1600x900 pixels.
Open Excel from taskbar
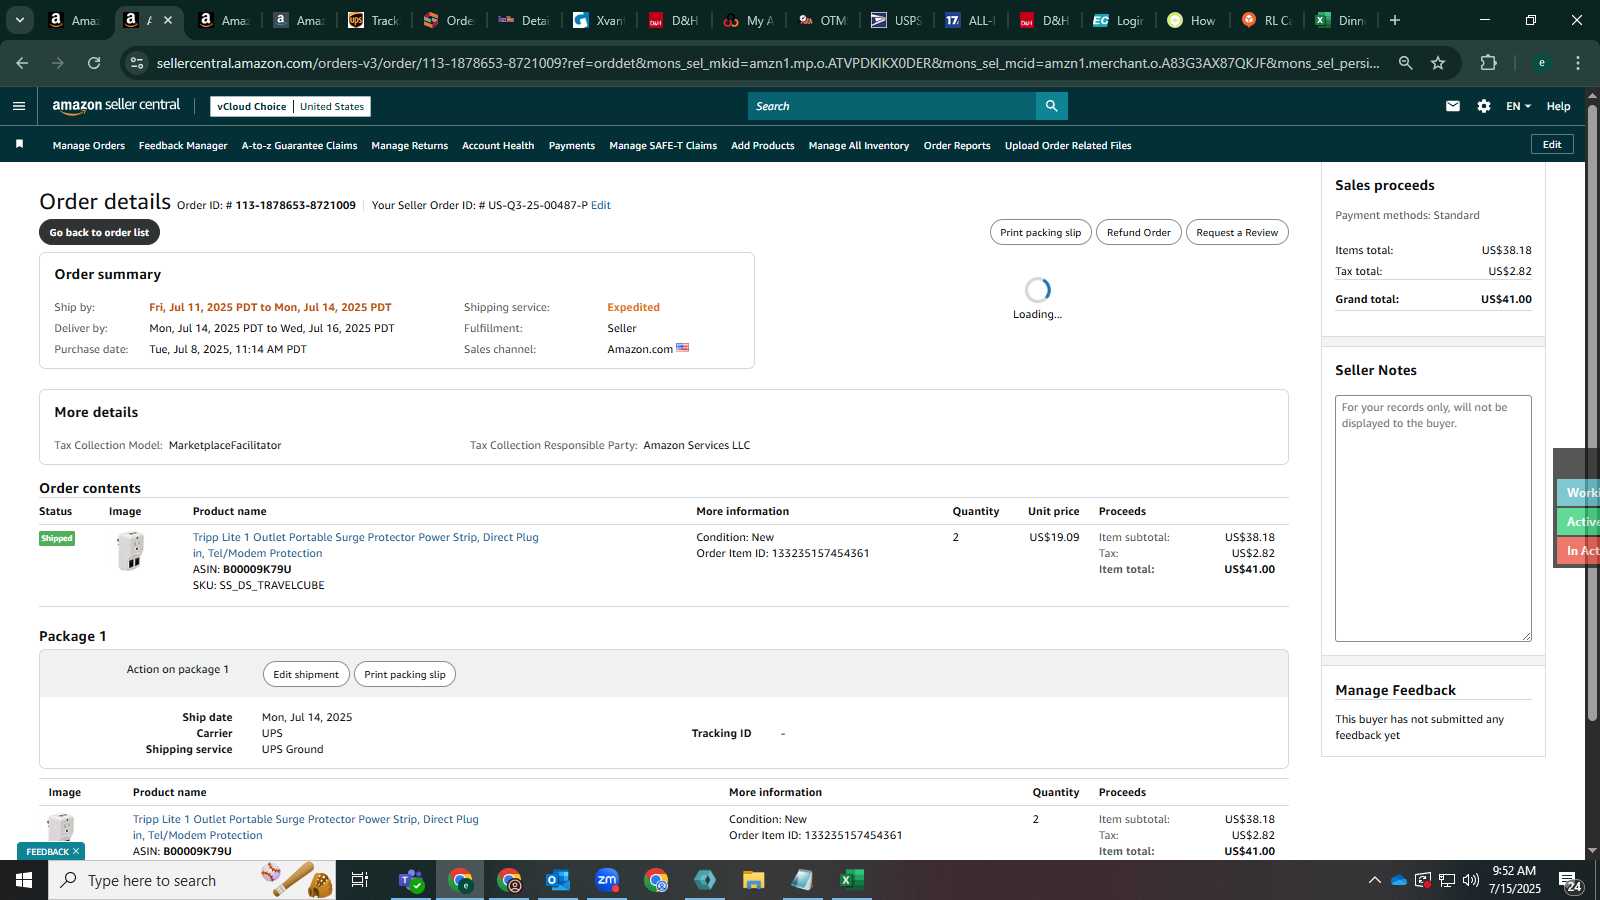pyautogui.click(x=852, y=880)
